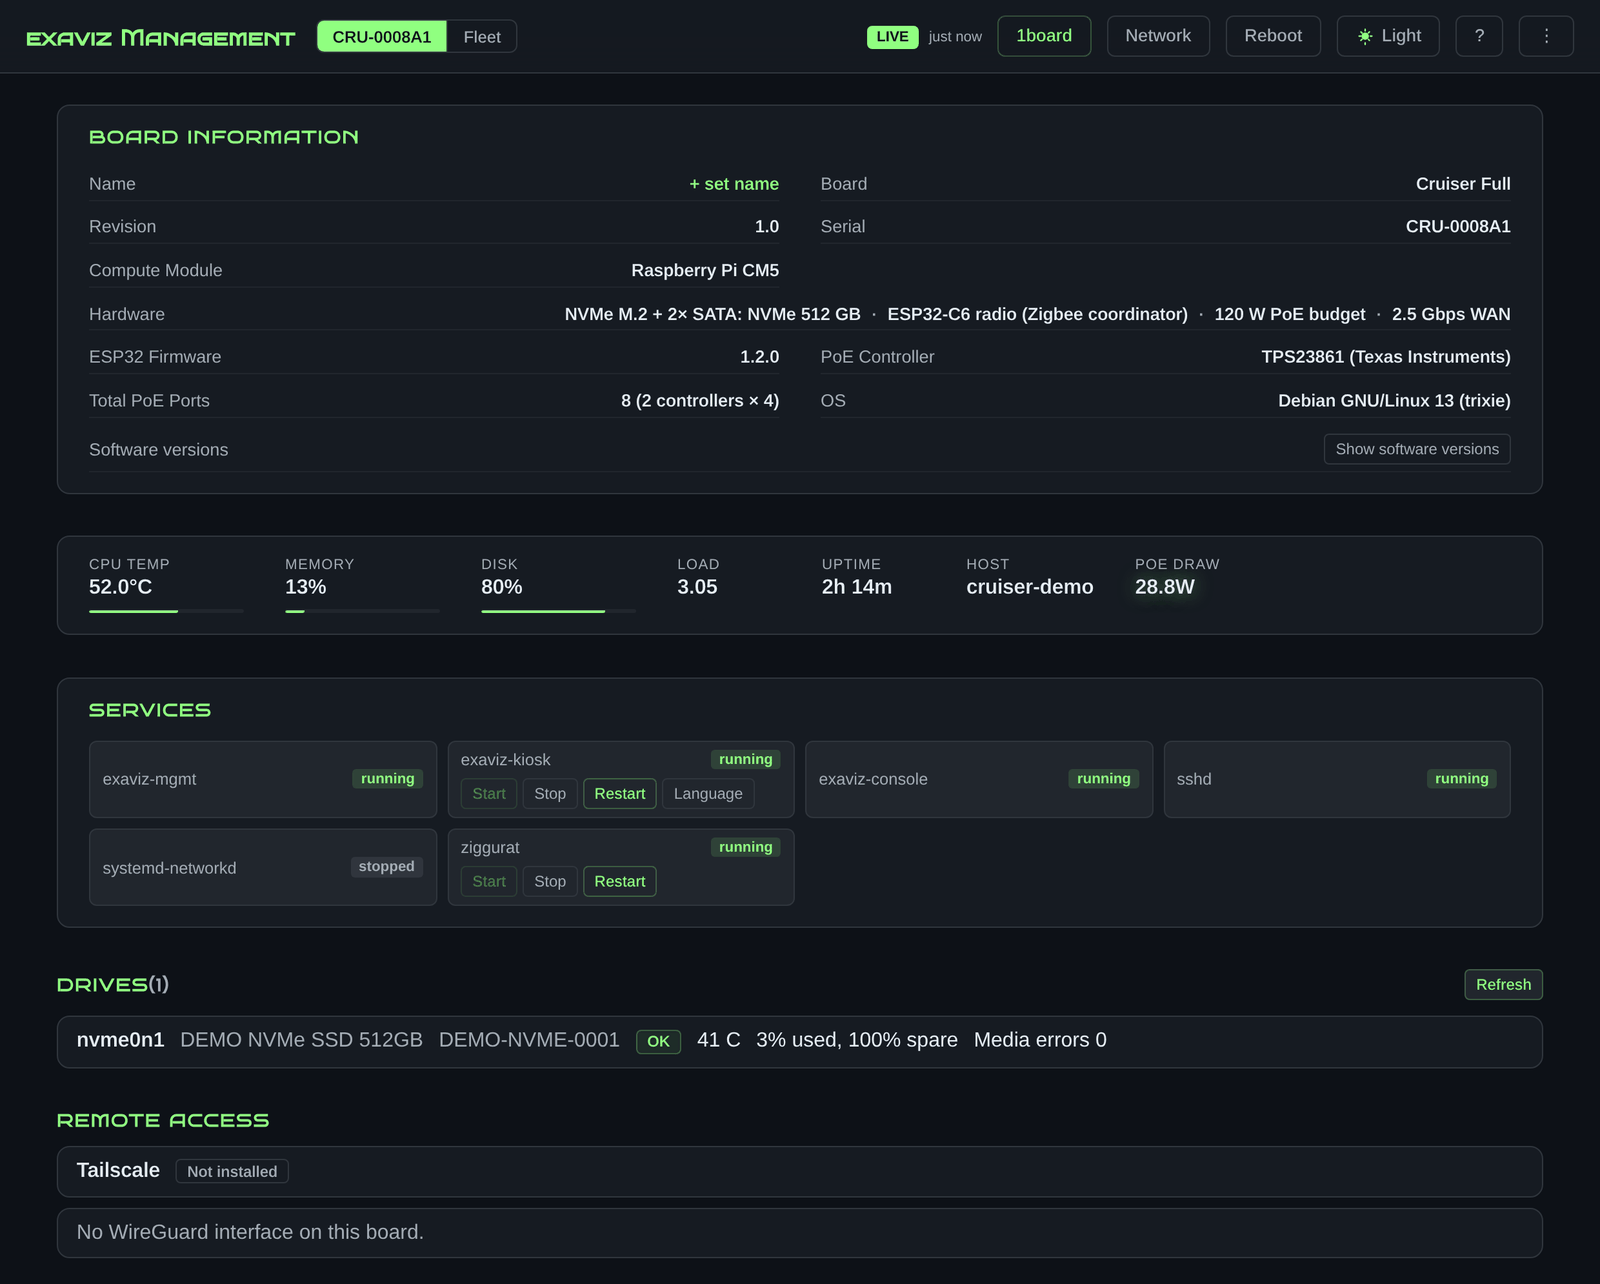Restart the exaviz-kiosk service
This screenshot has height=1284, width=1600.
(620, 794)
